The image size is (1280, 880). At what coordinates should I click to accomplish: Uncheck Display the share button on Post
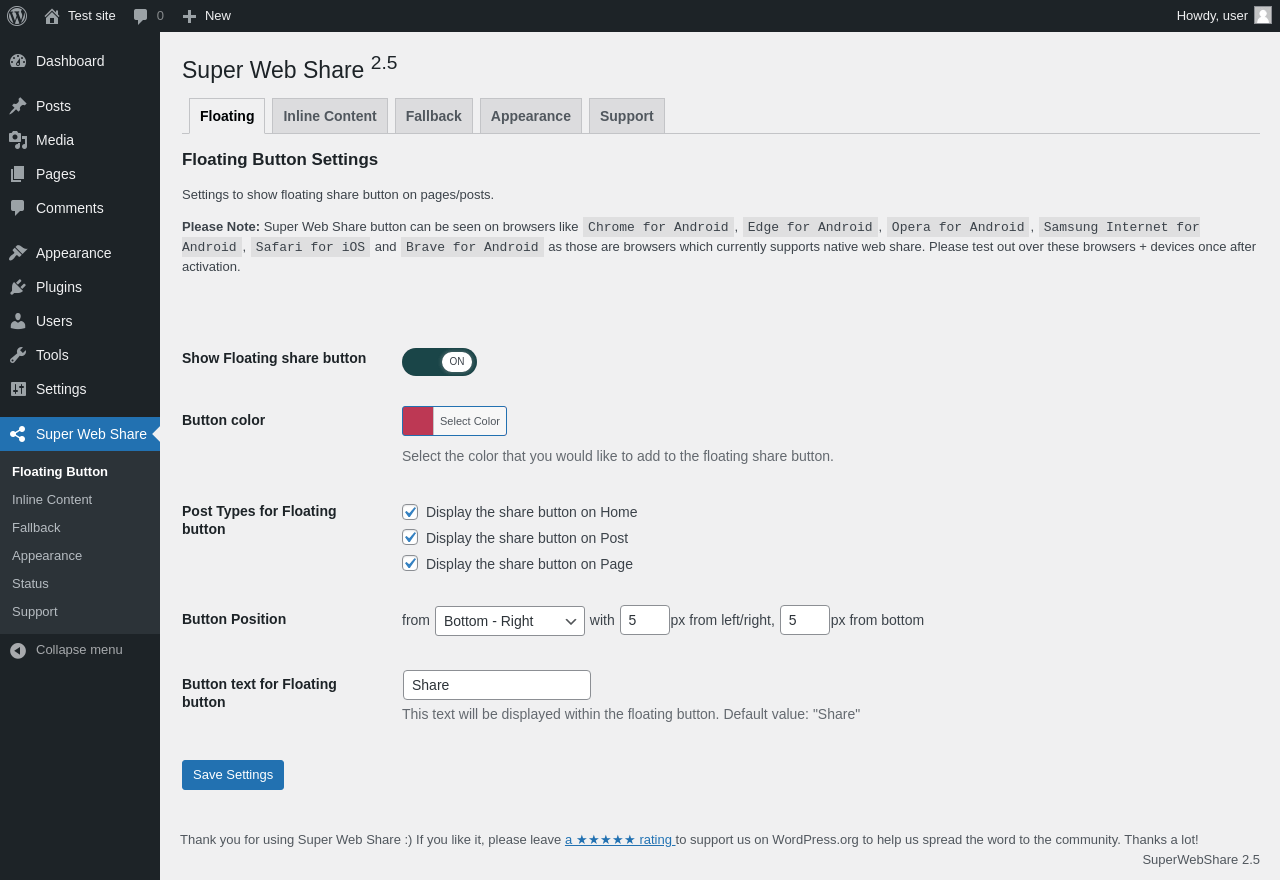(x=410, y=537)
